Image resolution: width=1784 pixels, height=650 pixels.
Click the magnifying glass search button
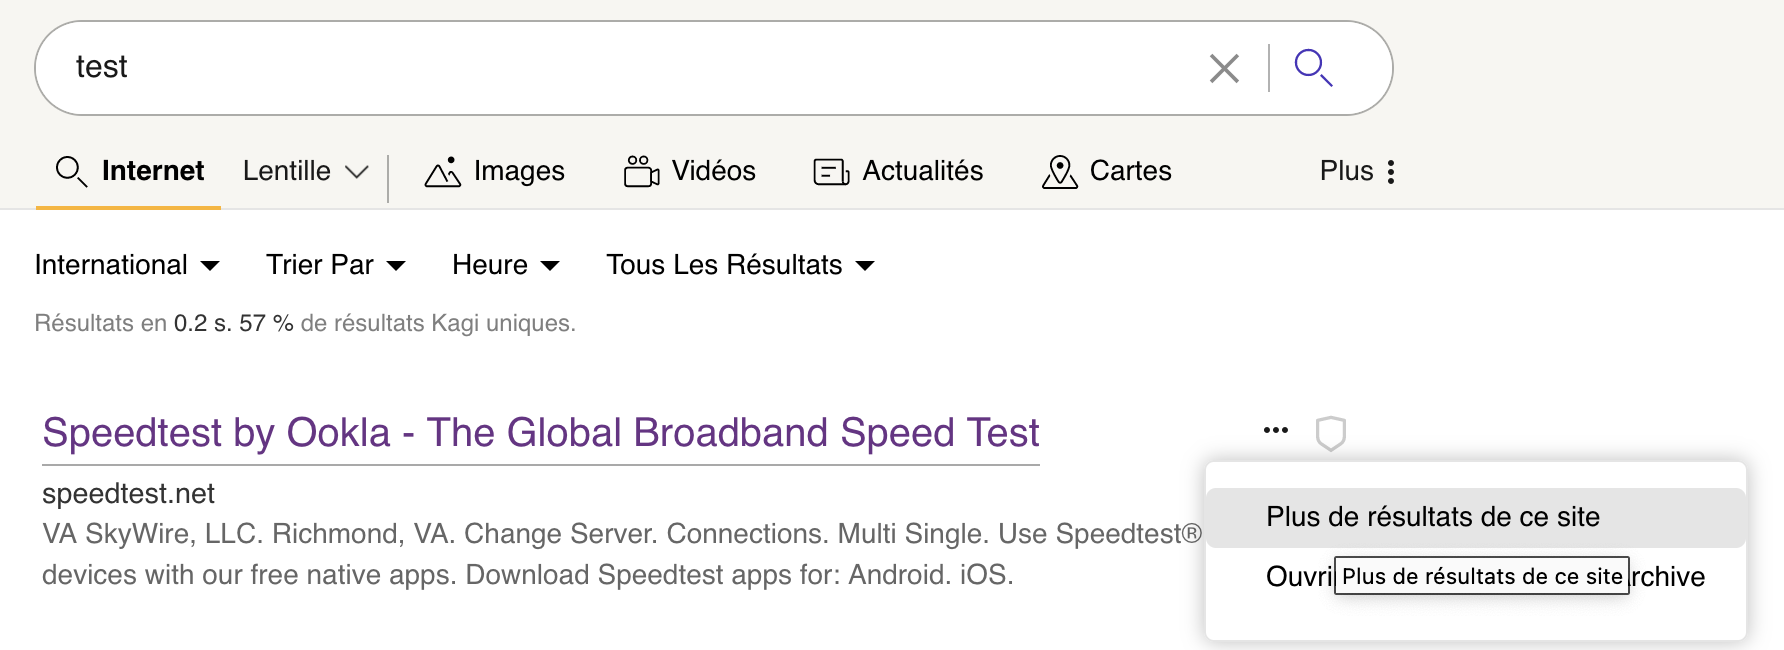[x=1313, y=68]
